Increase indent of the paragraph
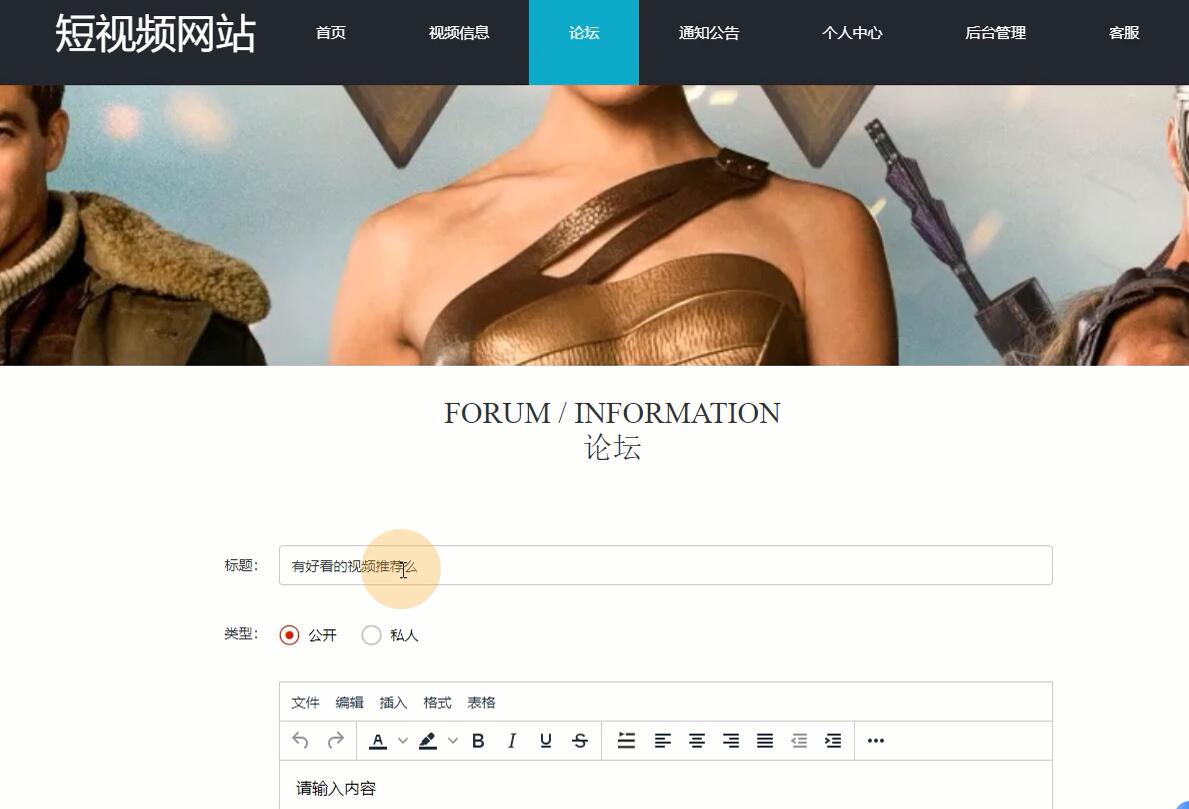Screen dimensions: 1189x809 (x=833, y=741)
